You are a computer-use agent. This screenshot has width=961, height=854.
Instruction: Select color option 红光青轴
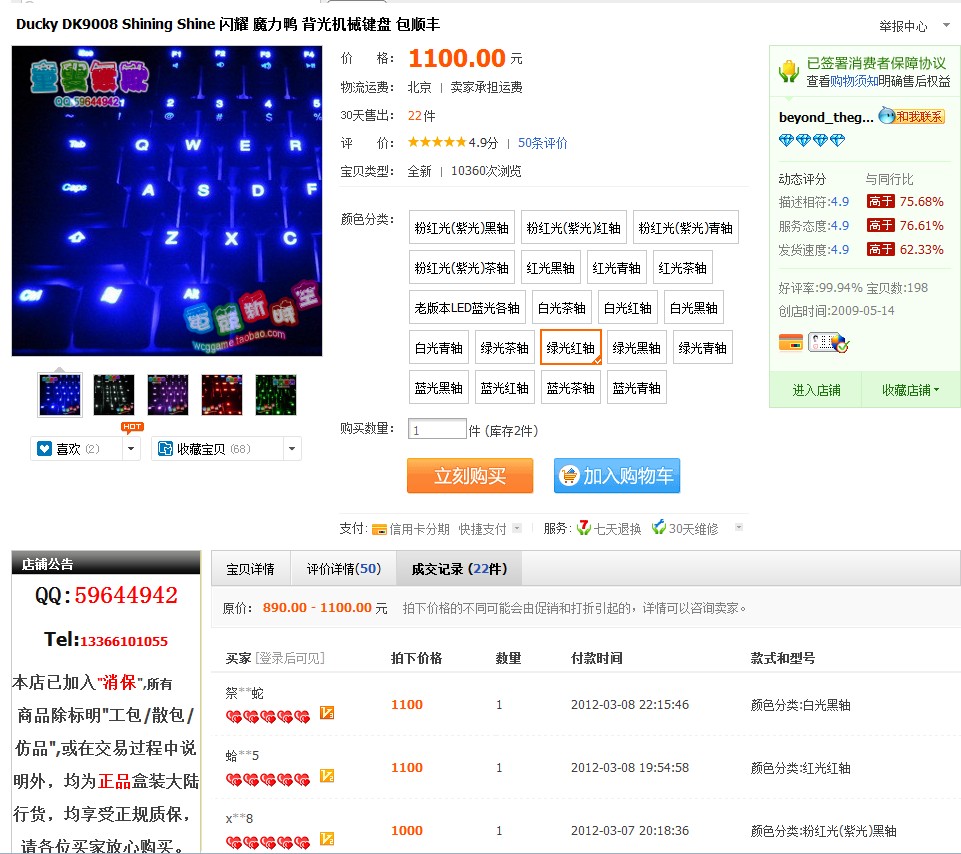[x=617, y=268]
